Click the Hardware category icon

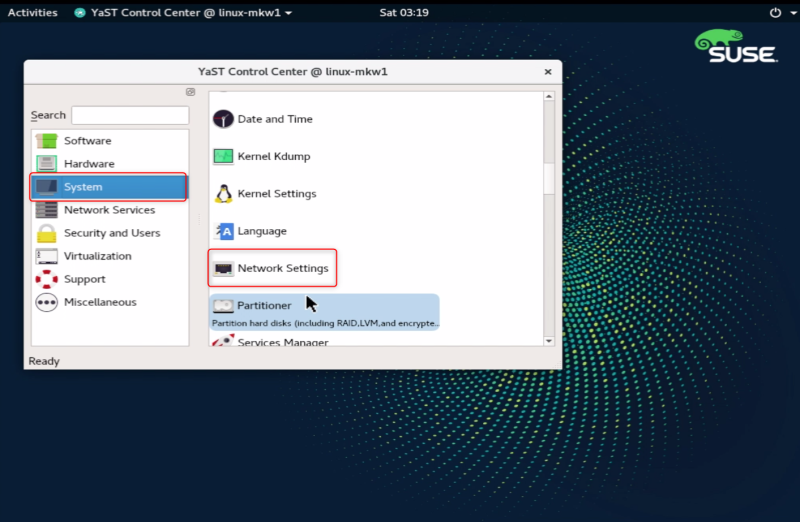46,164
